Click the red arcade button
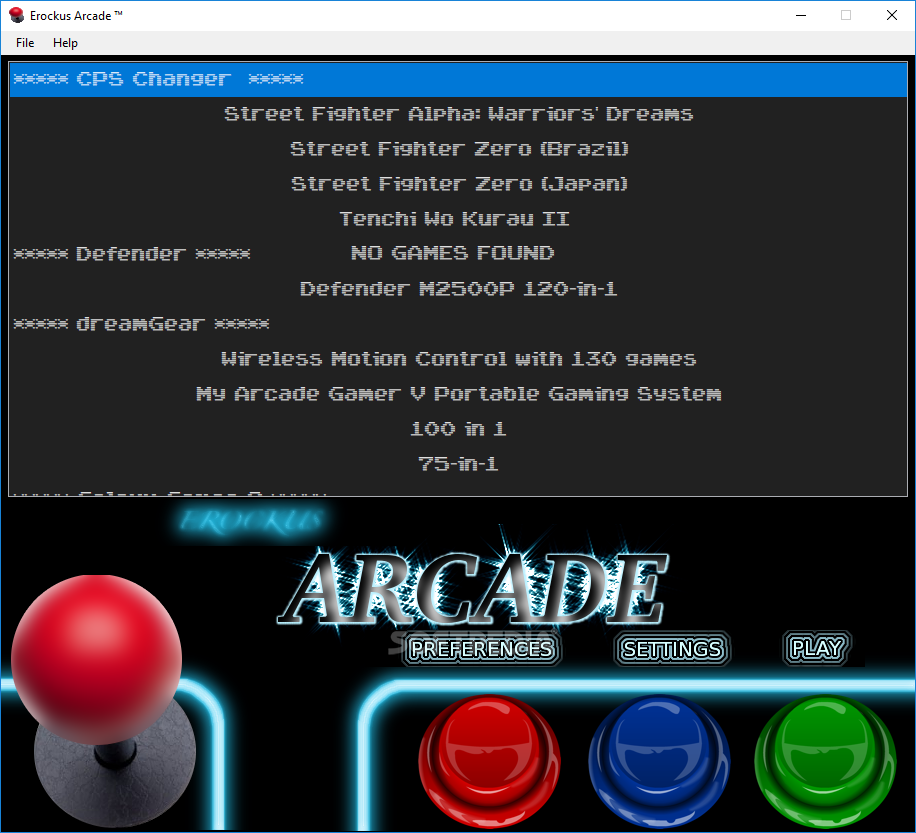The width and height of the screenshot is (916, 833). pos(490,761)
